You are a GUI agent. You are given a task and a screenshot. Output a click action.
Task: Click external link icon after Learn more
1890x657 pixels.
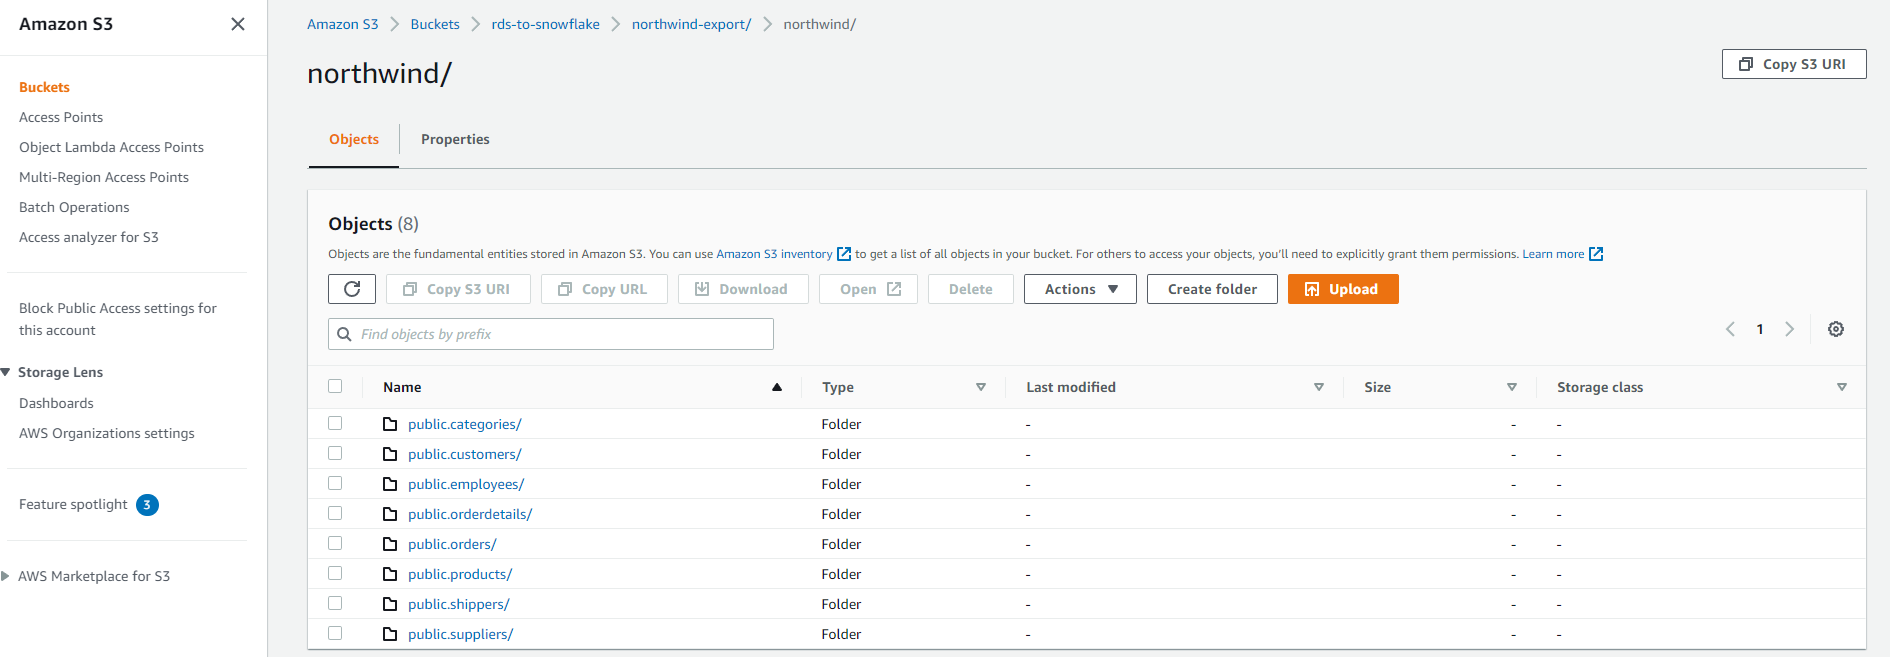1596,254
